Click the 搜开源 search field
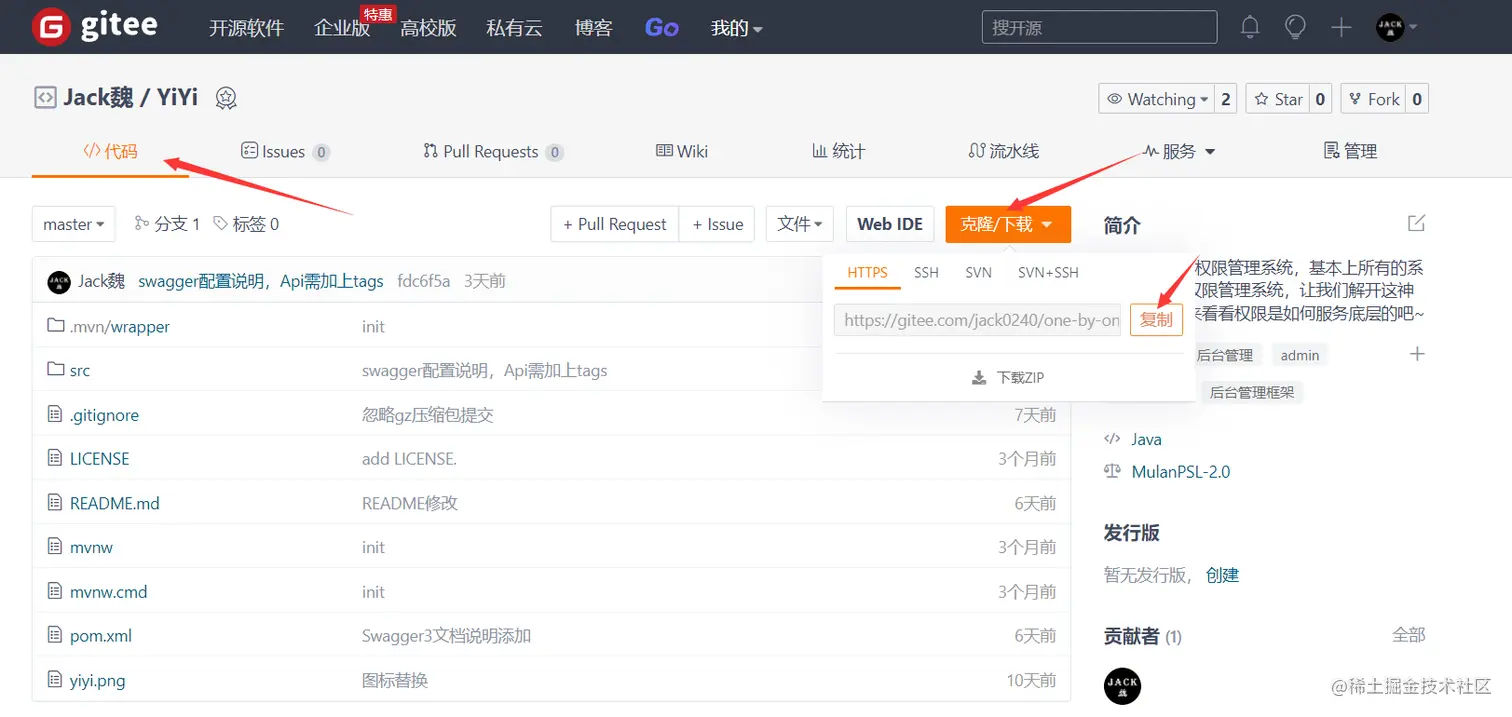 click(1100, 27)
